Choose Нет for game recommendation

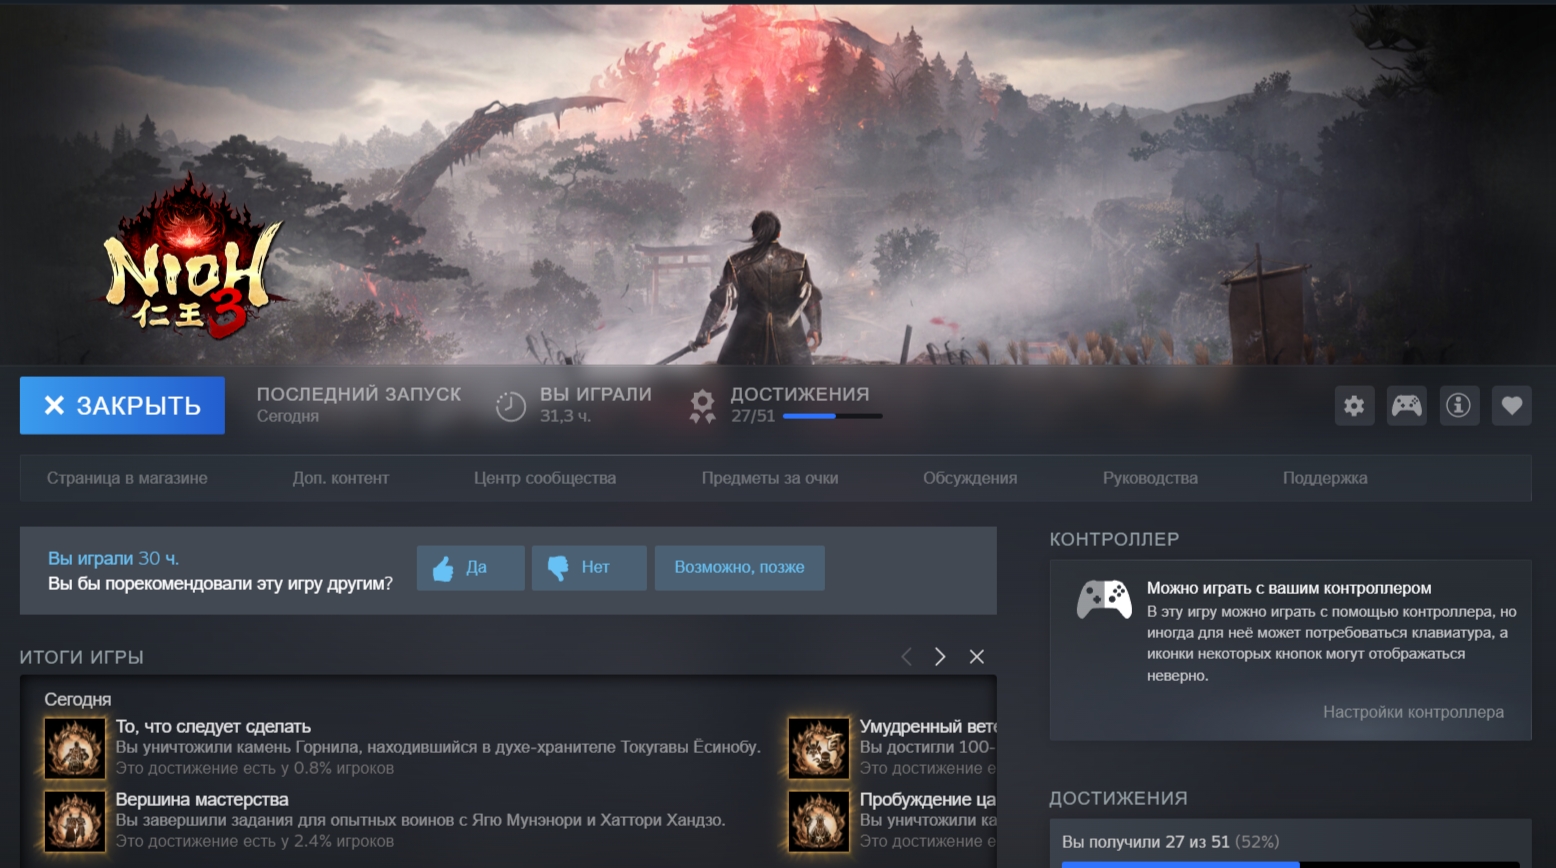(x=589, y=568)
